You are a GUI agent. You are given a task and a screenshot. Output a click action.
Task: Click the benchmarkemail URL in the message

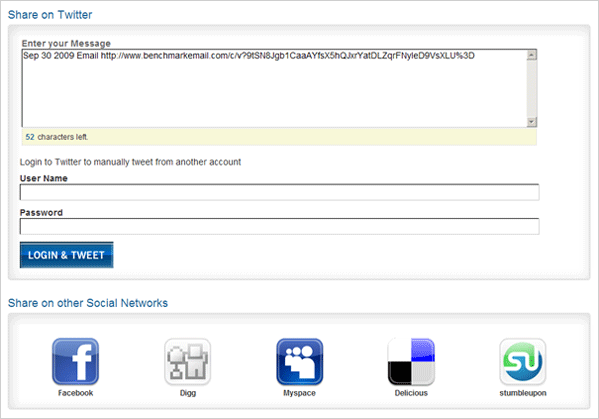pos(288,56)
